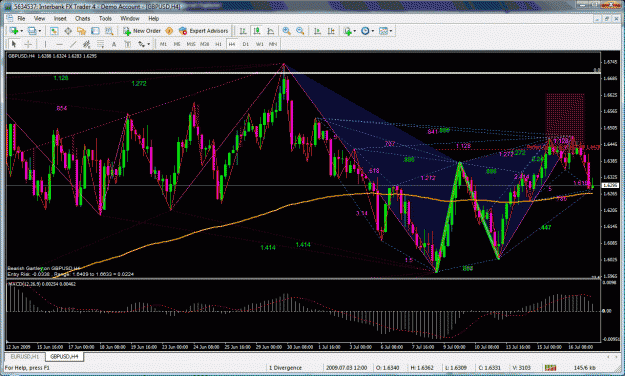
Task: Open the Window menu
Action: tap(130, 18)
